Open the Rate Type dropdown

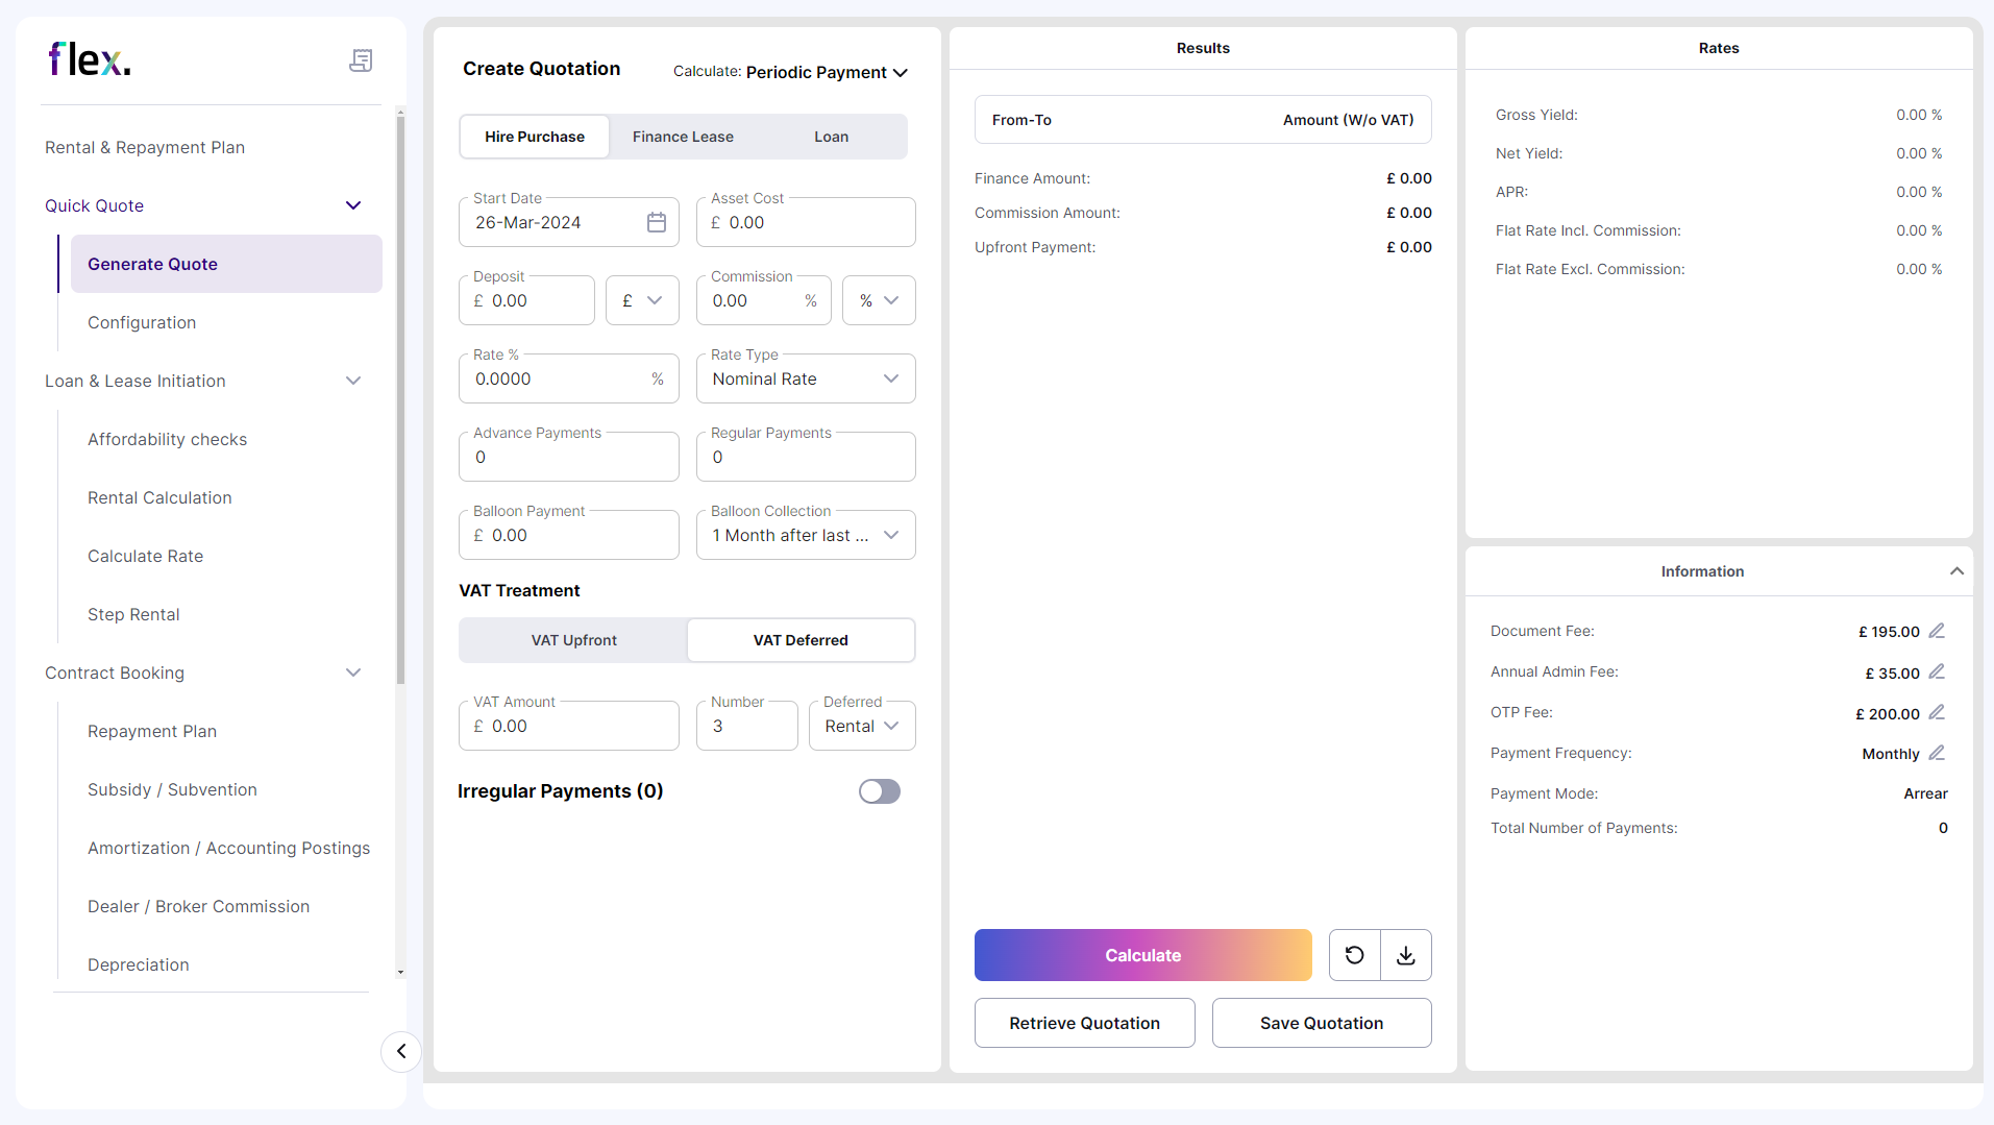(805, 378)
